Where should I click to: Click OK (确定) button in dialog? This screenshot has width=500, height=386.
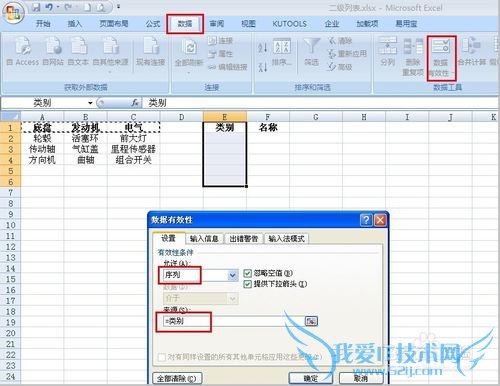pyautogui.click(x=311, y=378)
